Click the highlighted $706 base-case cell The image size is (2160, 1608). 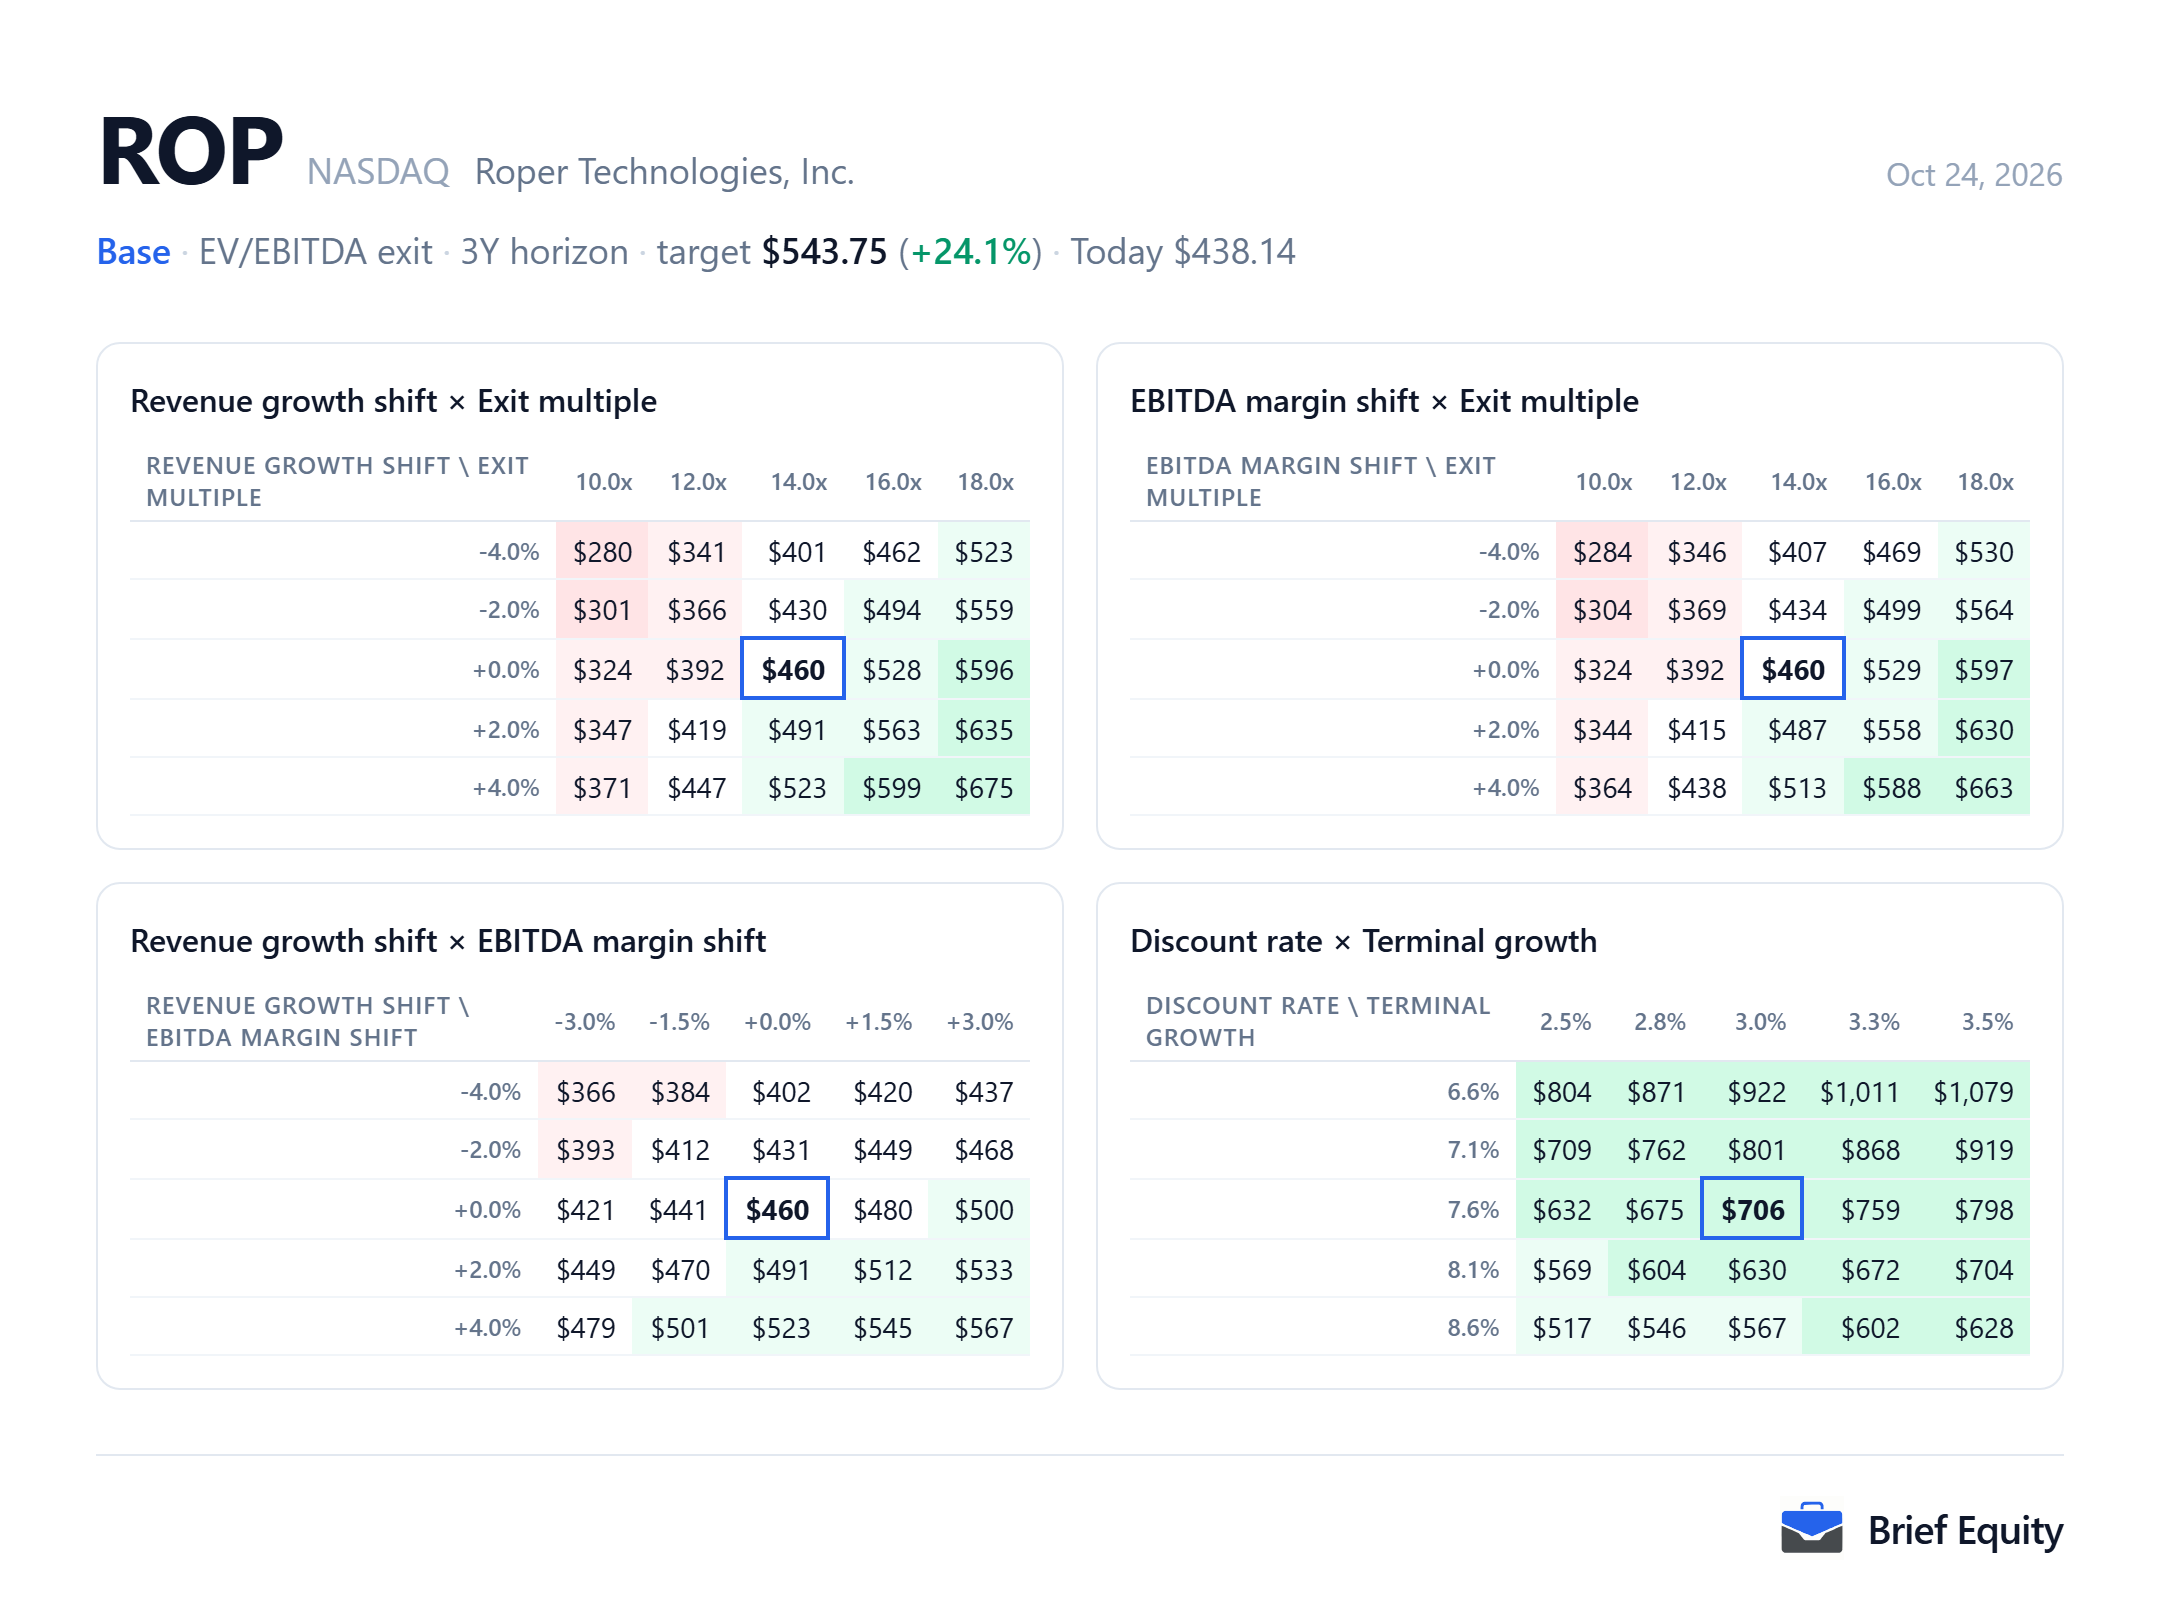[1752, 1210]
